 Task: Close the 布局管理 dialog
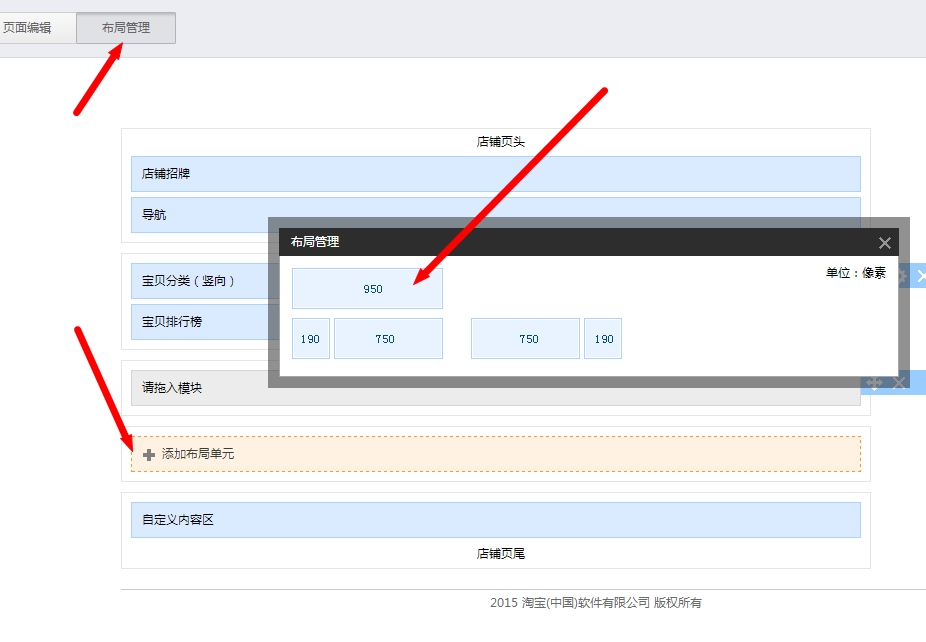884,242
